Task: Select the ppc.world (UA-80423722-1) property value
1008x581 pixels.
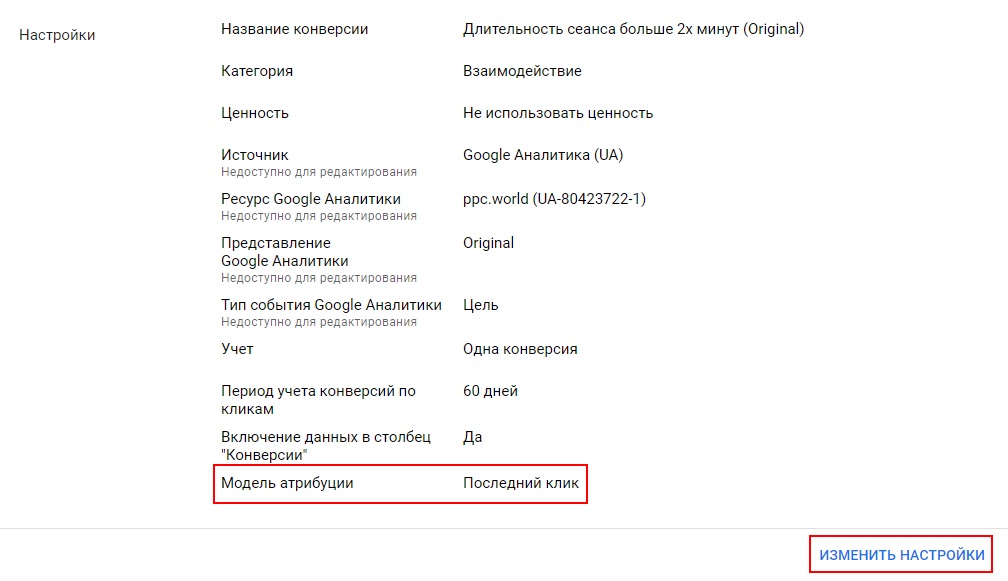Action: [x=554, y=199]
